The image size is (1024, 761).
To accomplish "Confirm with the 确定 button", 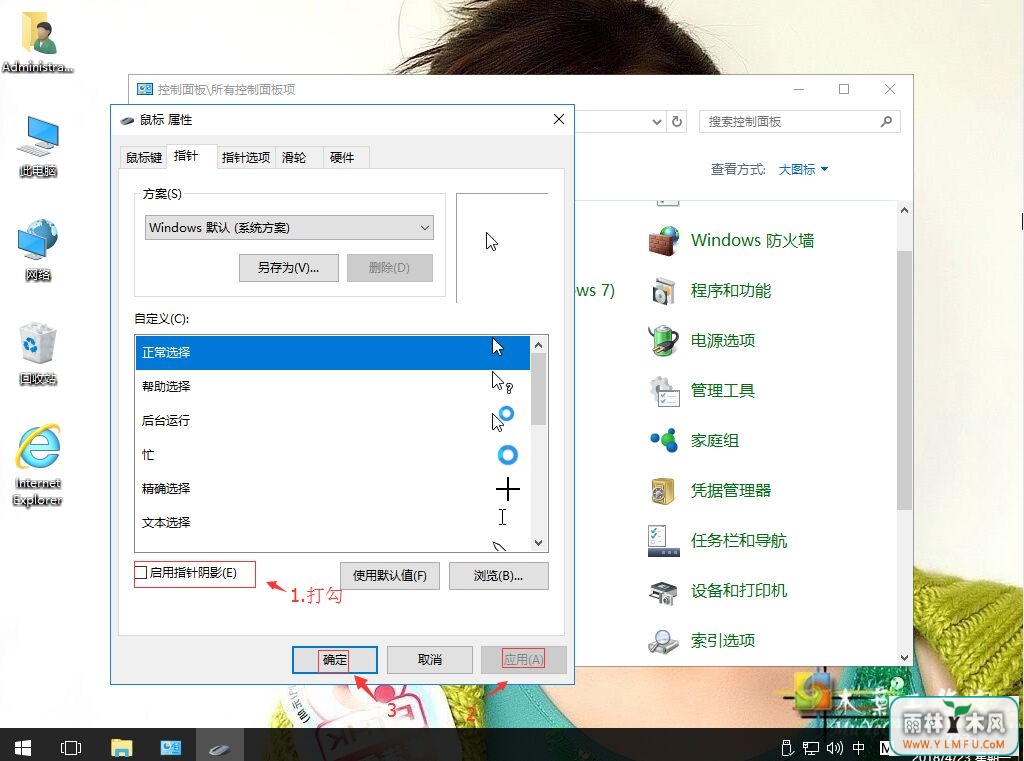I will click(x=334, y=660).
